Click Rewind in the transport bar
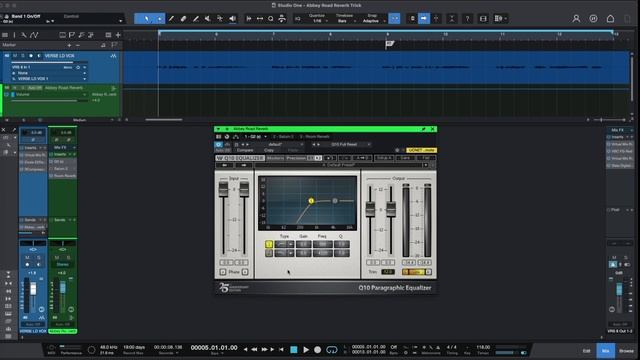The height and width of the screenshot is (360, 640). [254, 350]
